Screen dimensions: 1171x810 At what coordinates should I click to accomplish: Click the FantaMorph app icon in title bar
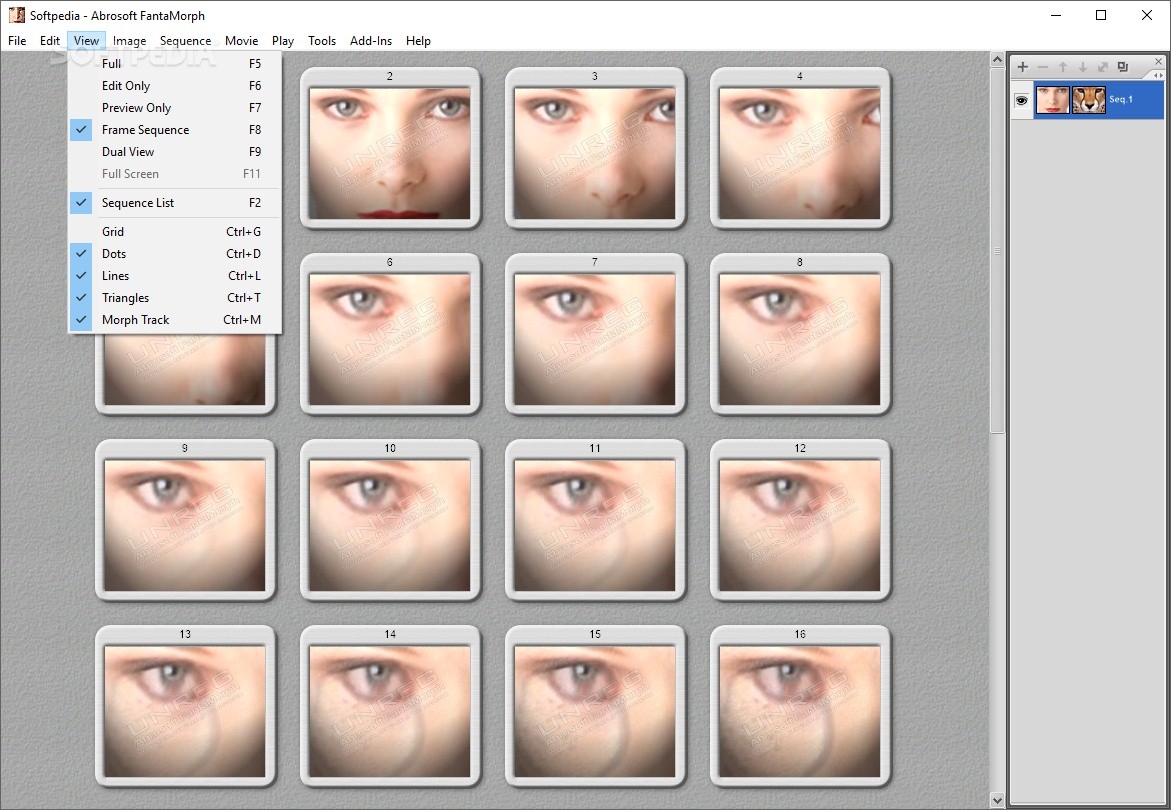(x=16, y=15)
